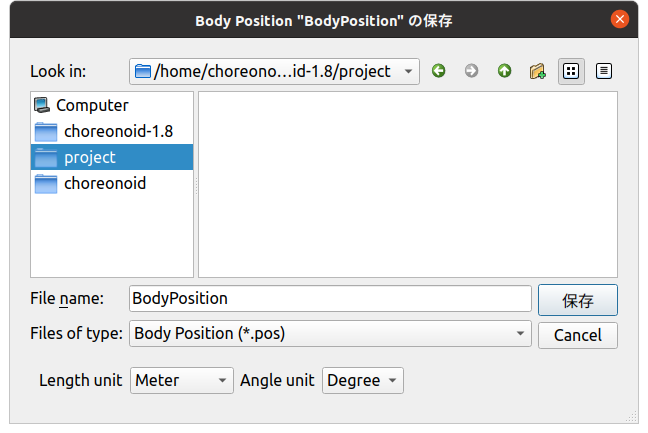Select Computer in the sidebar
The image size is (648, 433).
point(91,105)
